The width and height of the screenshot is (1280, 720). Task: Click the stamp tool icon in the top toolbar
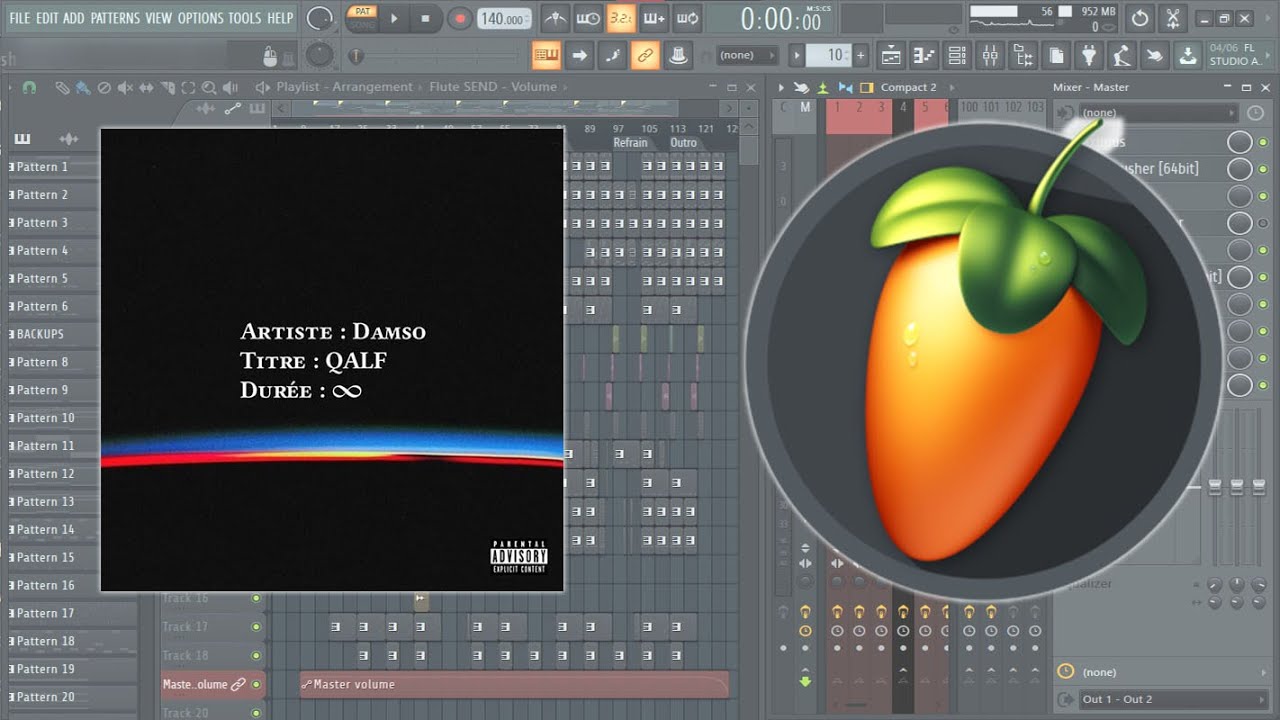[678, 55]
